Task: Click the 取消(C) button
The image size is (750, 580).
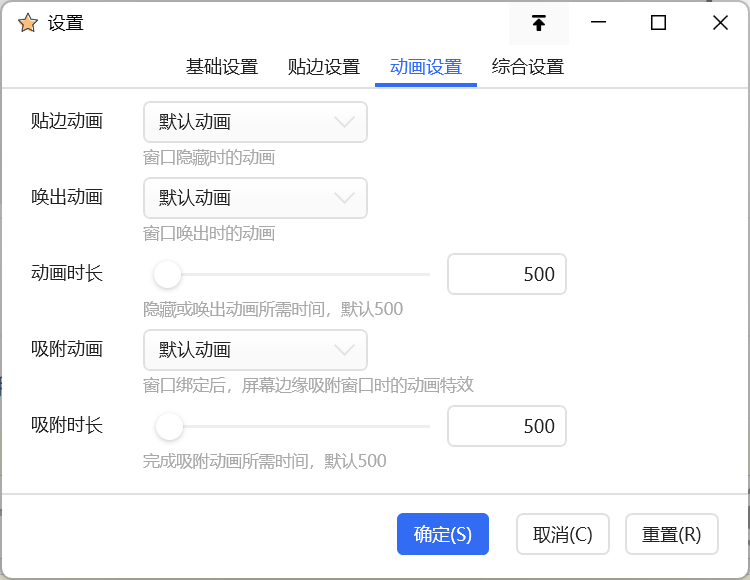Action: (562, 534)
